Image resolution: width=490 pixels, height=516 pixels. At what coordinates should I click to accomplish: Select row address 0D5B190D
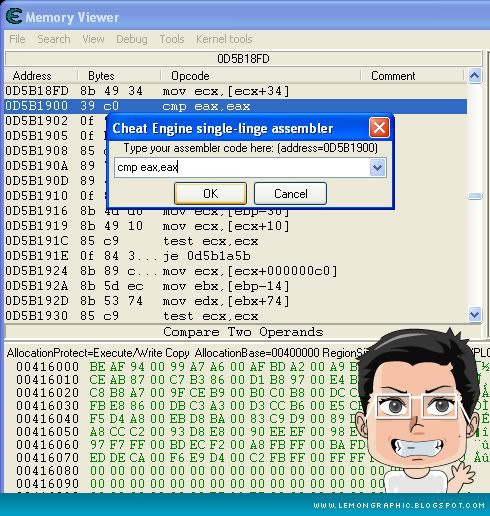coord(37,181)
